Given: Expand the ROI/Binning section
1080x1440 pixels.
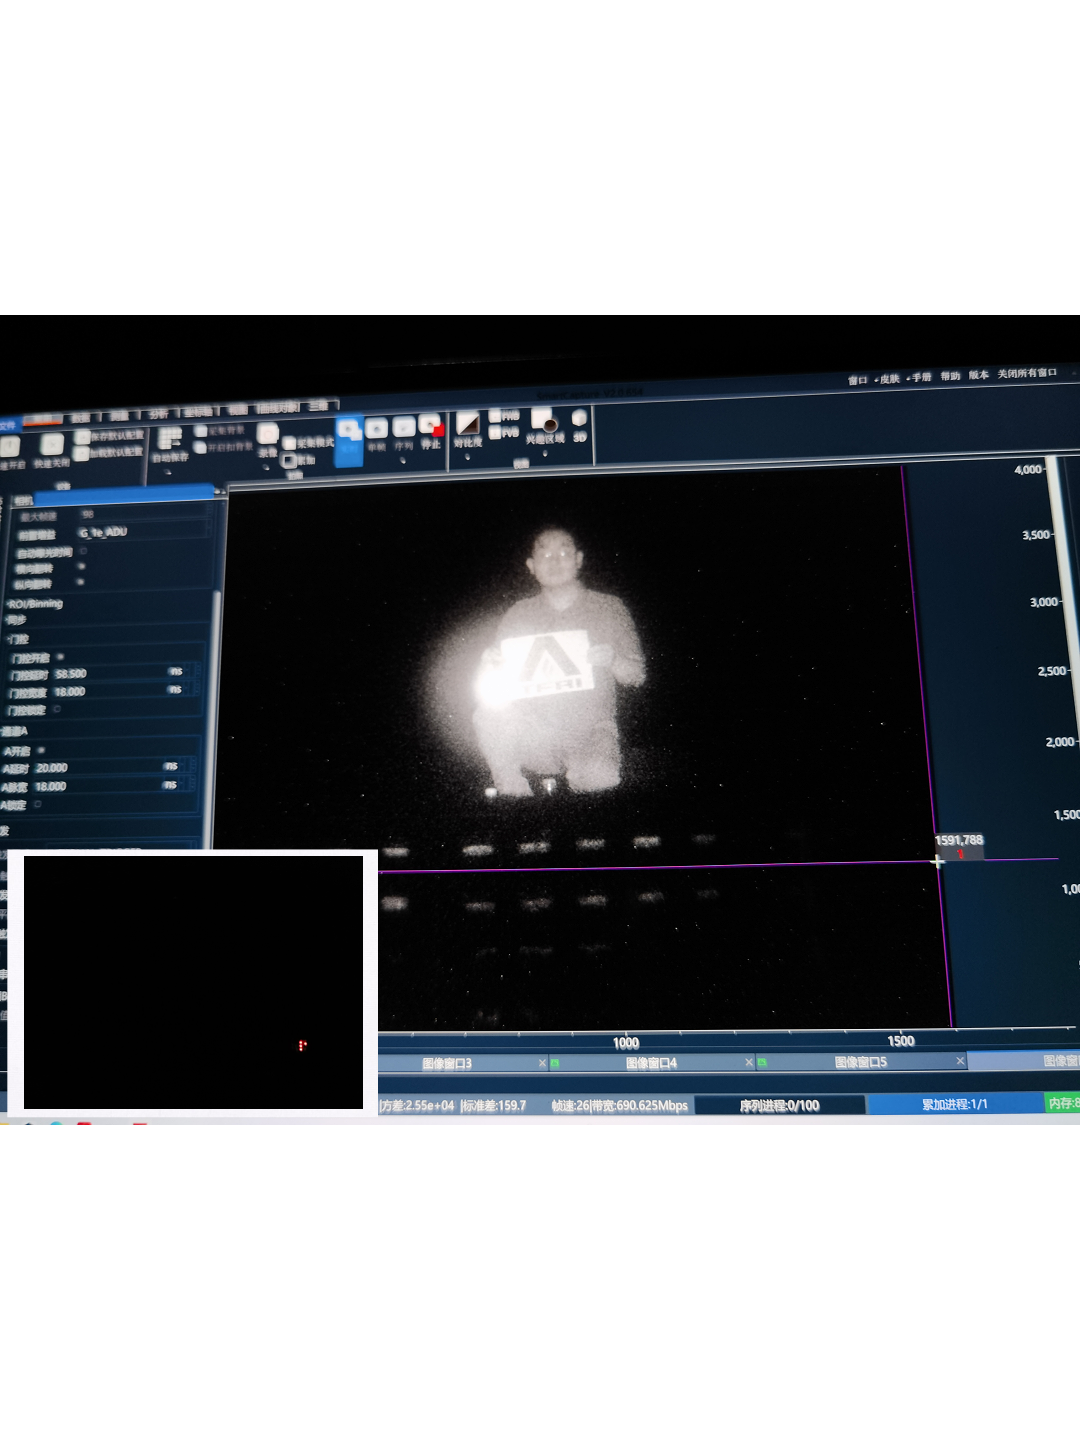Looking at the screenshot, I should click(x=35, y=603).
